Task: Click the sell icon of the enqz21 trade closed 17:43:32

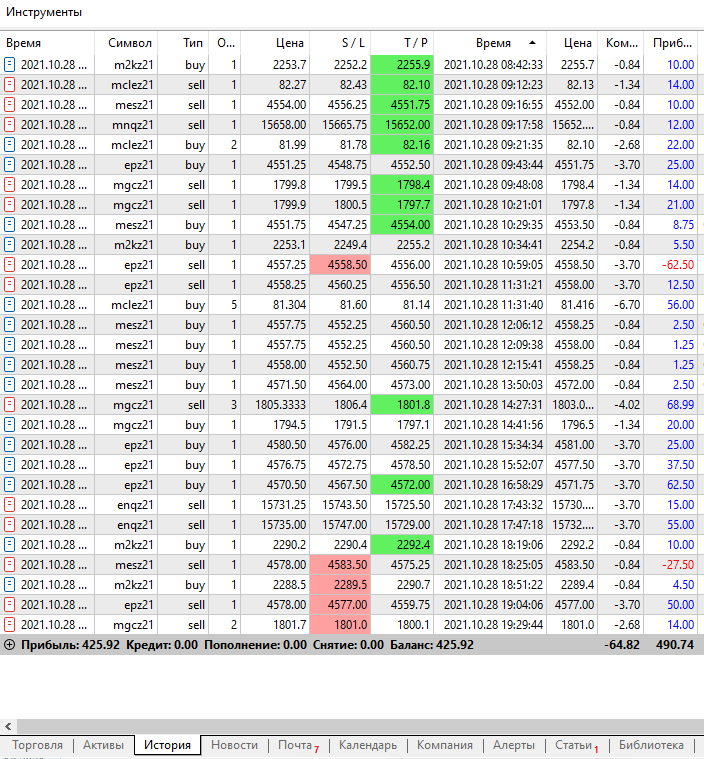Action: 9,505
